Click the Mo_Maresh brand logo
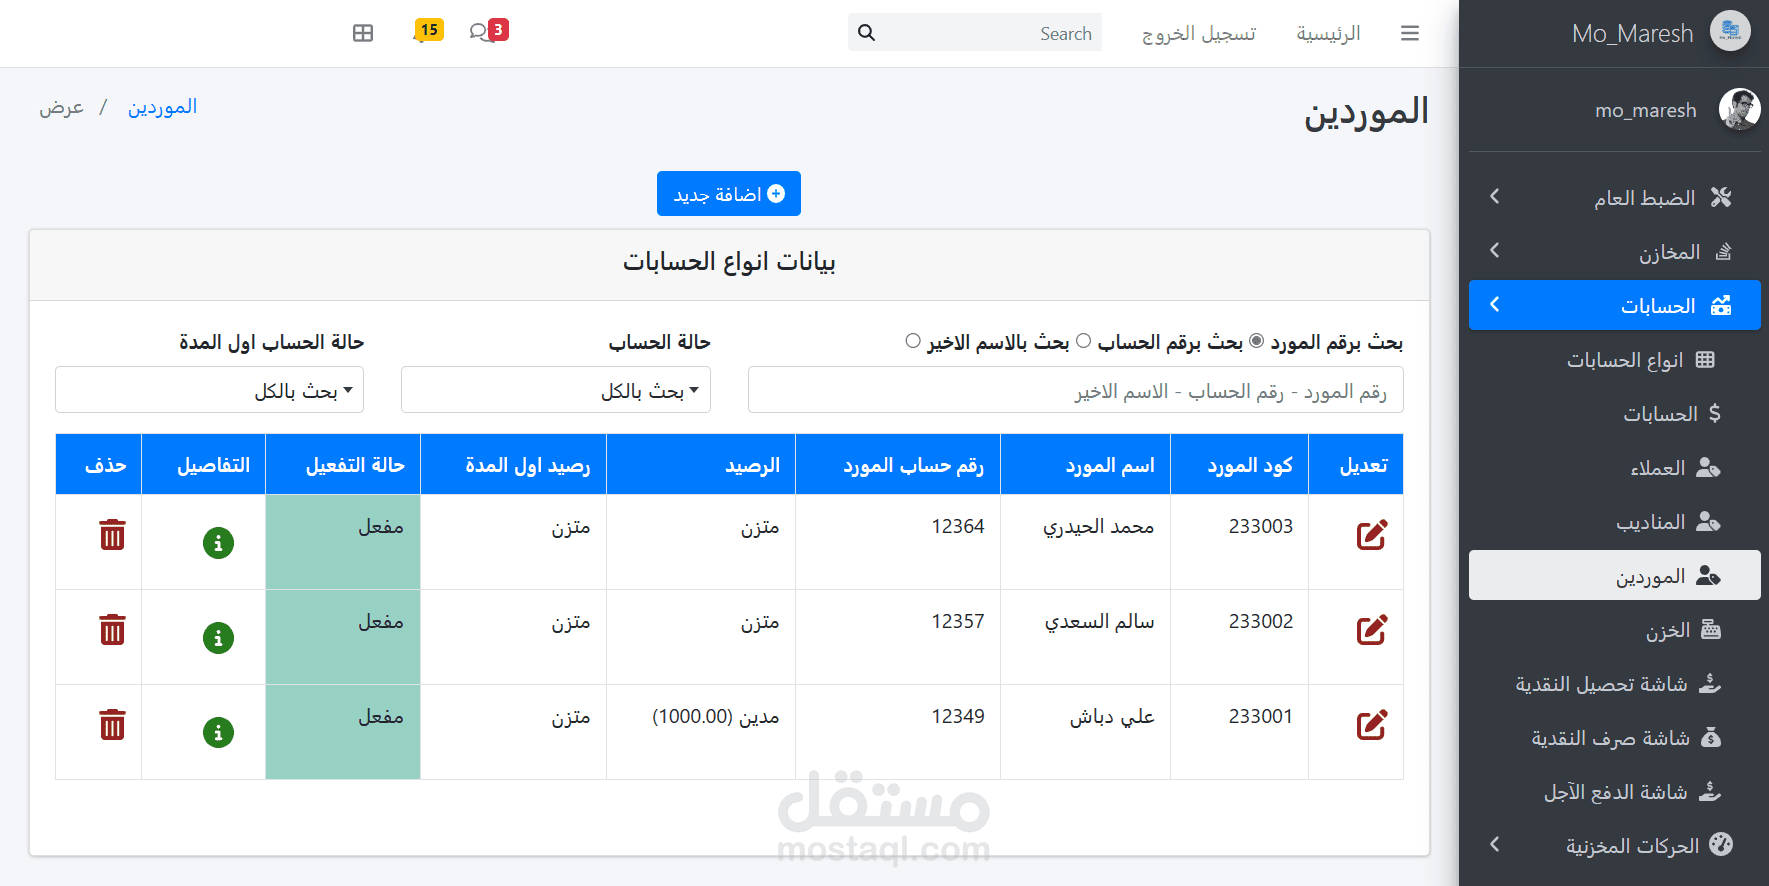The width and height of the screenshot is (1769, 886). click(x=1730, y=31)
